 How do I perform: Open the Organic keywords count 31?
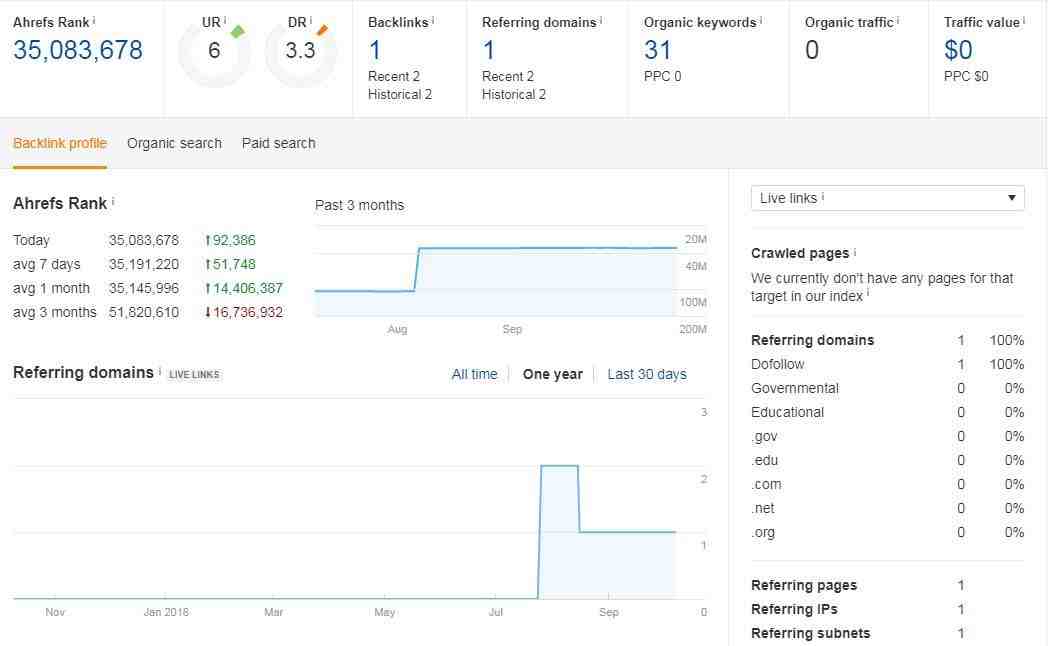(658, 50)
